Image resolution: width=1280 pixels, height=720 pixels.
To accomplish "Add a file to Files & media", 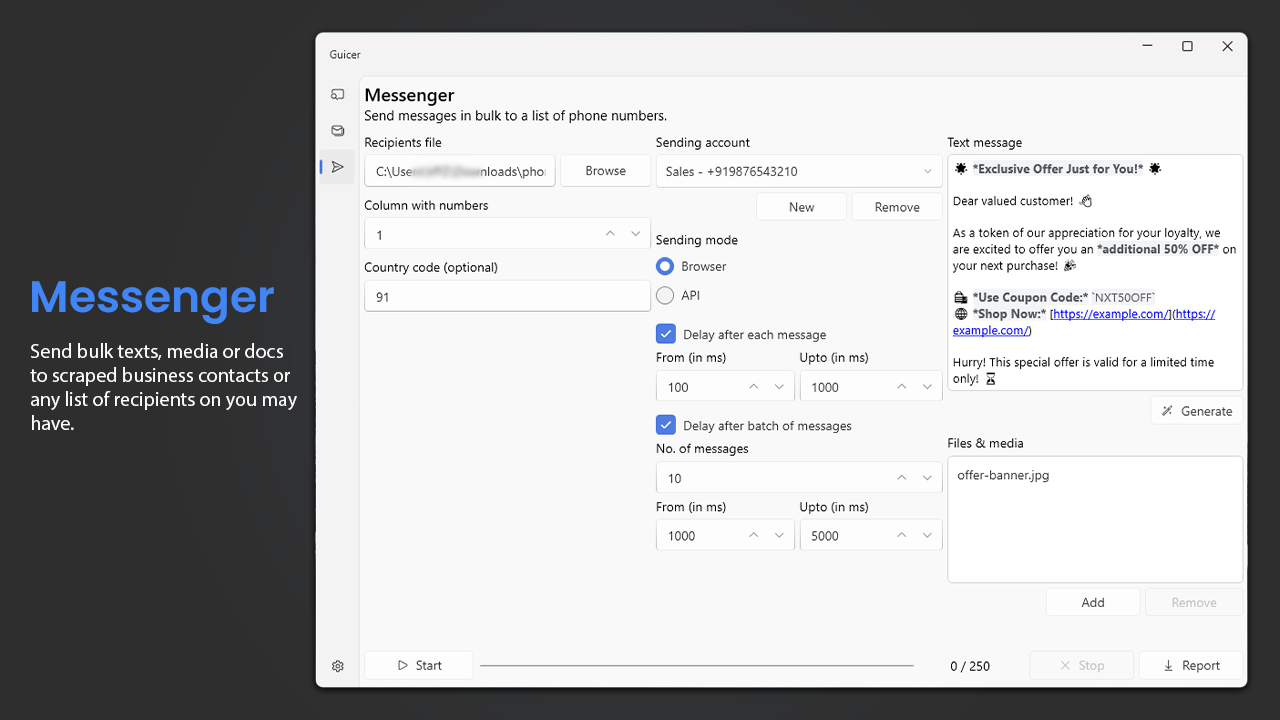I will pos(1093,602).
